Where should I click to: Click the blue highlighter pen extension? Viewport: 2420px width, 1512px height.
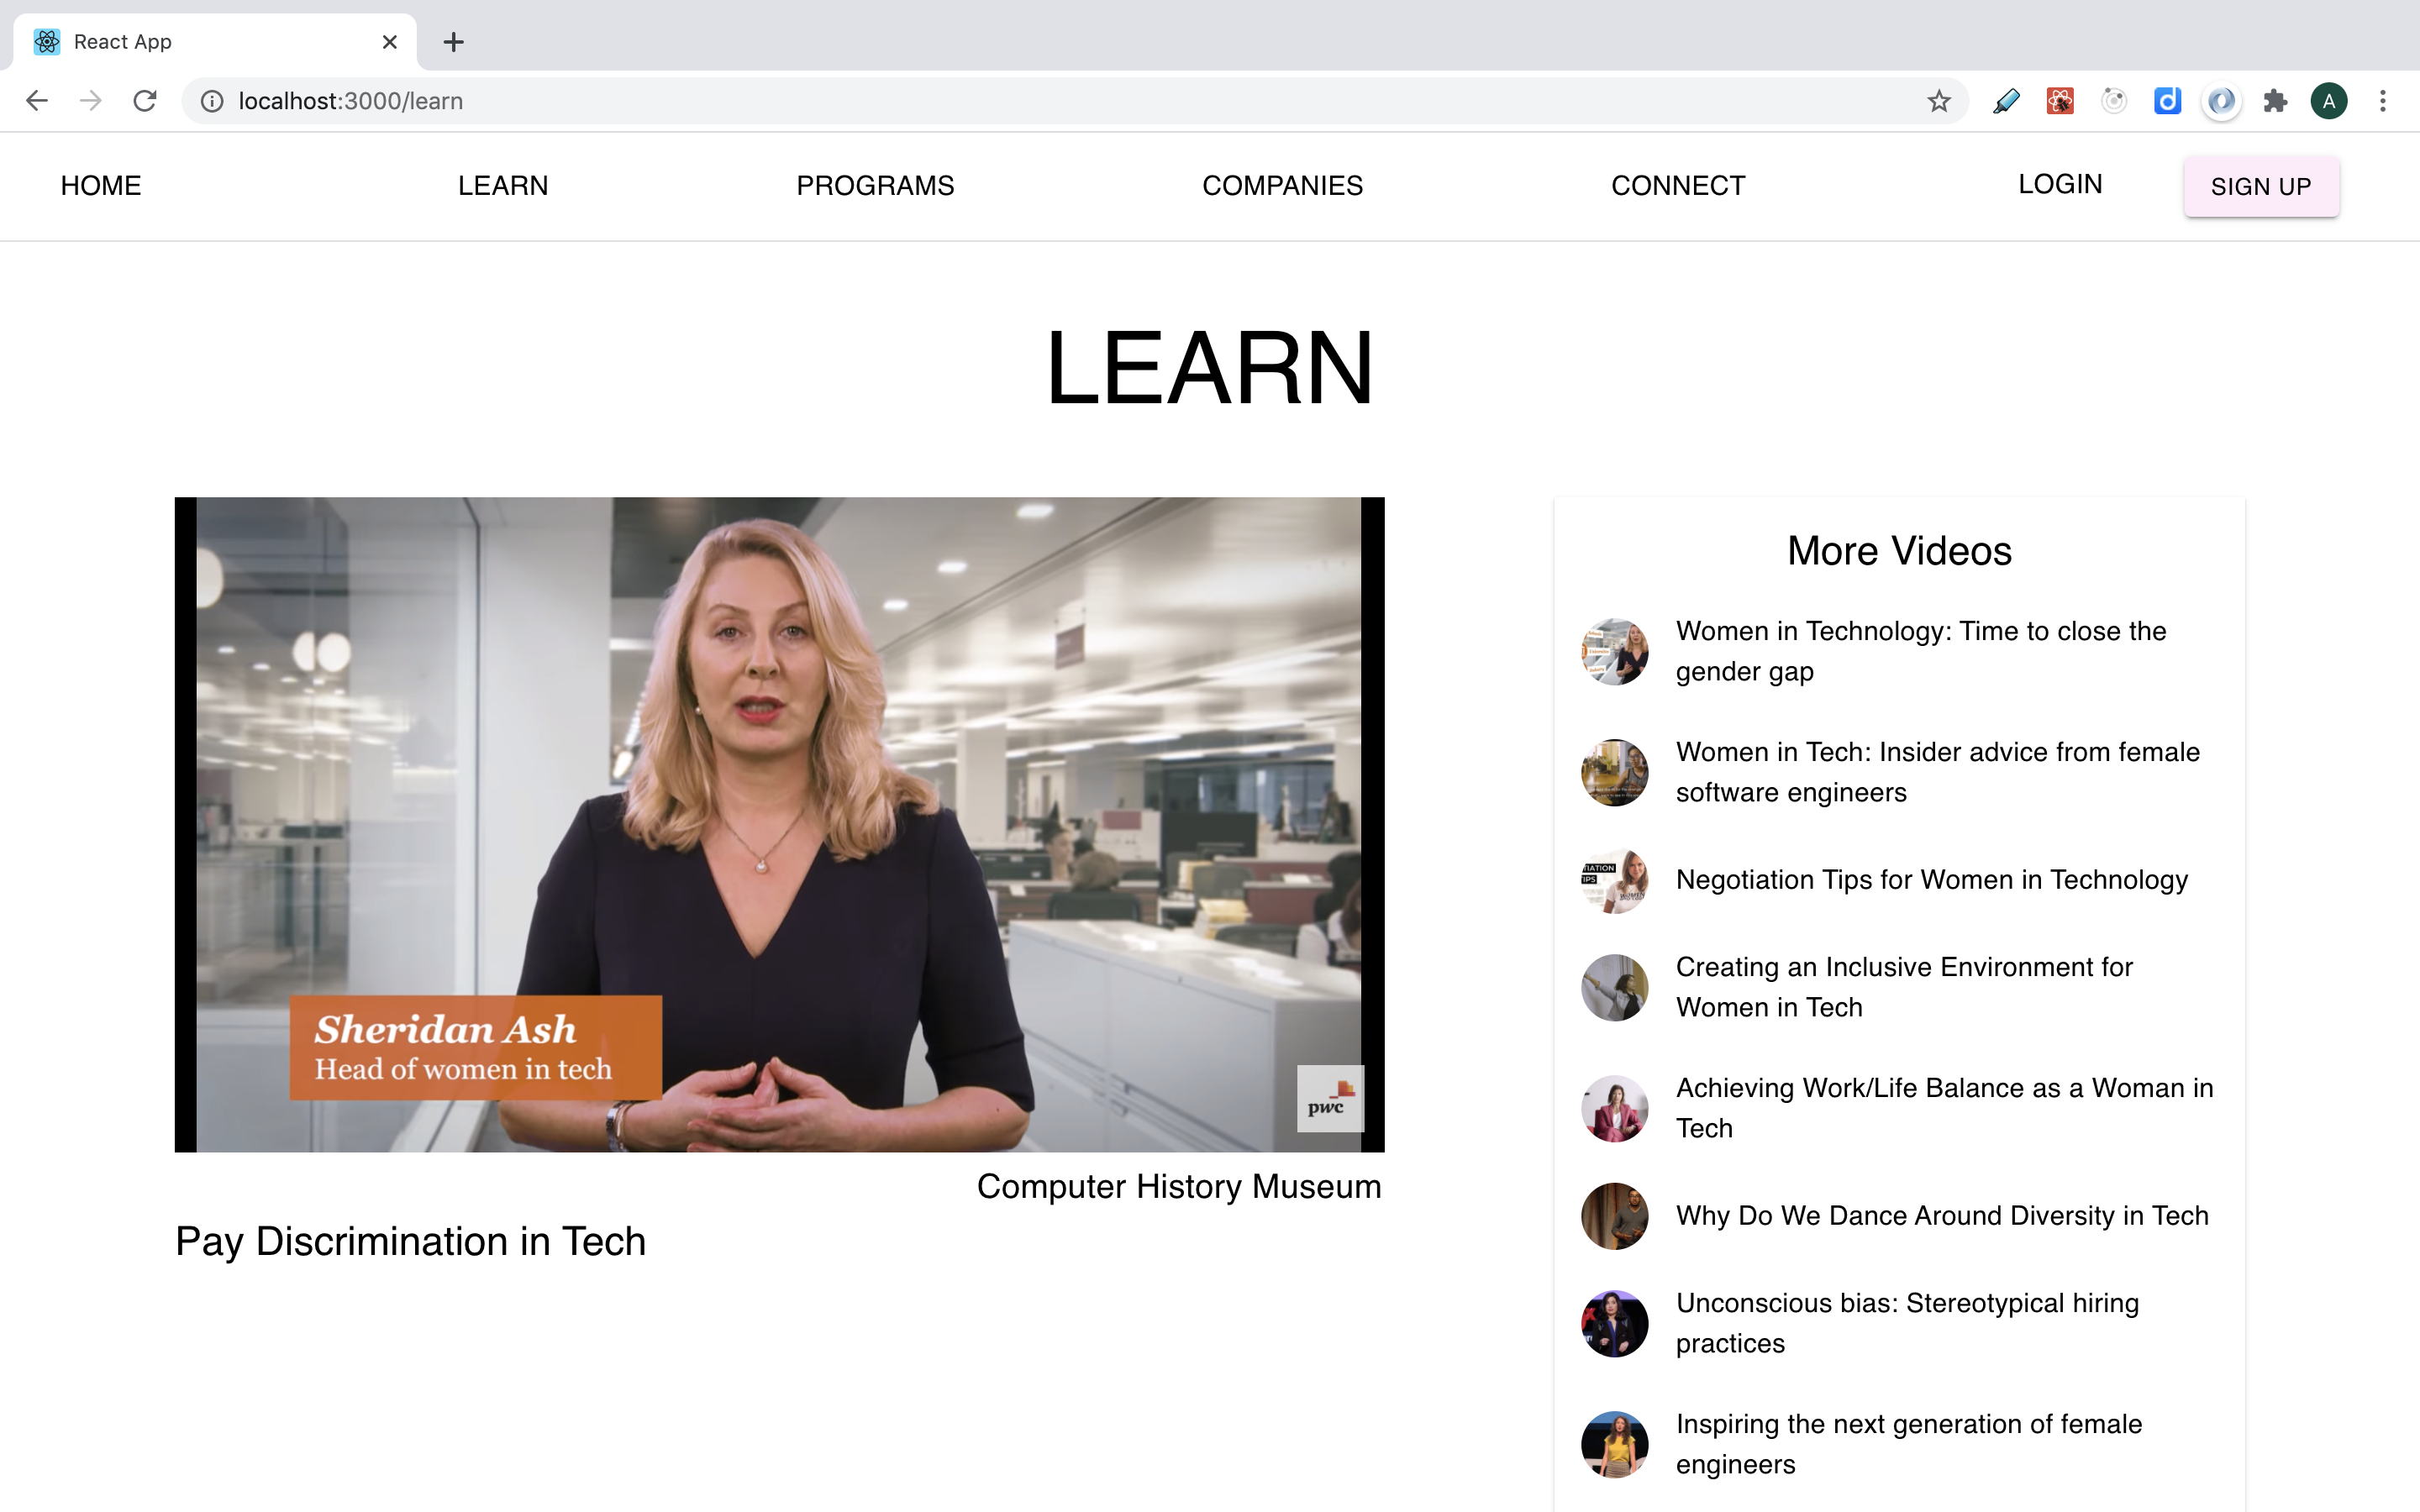pos(2006,101)
